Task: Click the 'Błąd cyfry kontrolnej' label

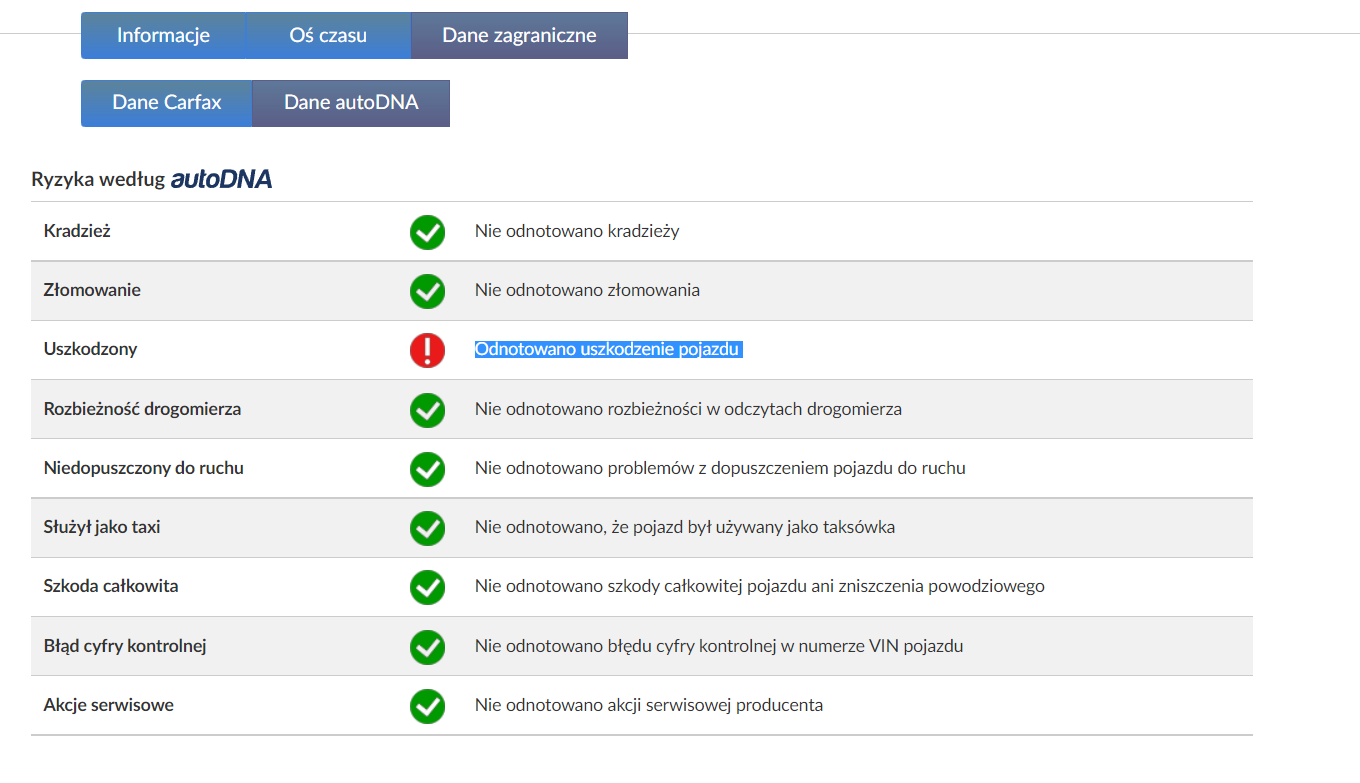Action: click(x=125, y=645)
